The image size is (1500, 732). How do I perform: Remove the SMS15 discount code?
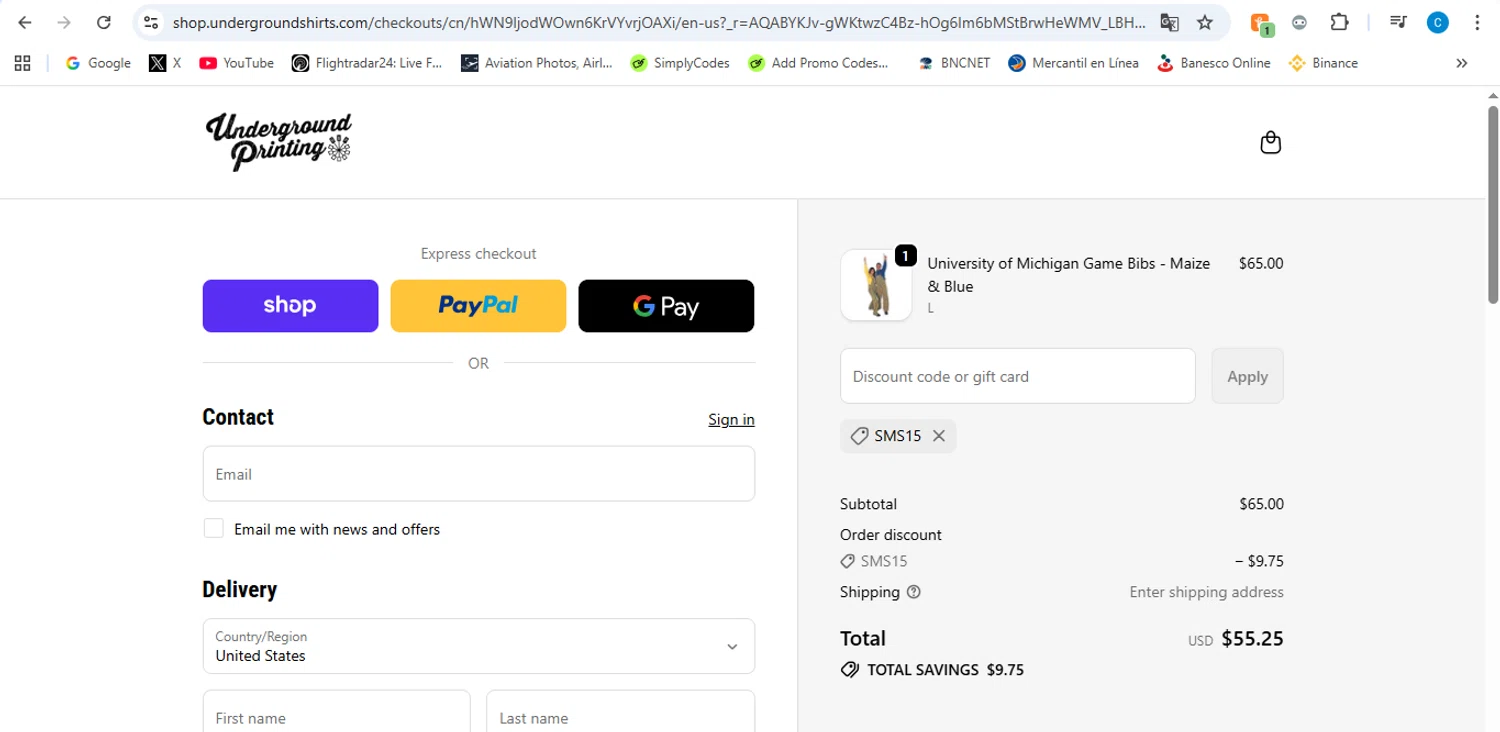938,436
